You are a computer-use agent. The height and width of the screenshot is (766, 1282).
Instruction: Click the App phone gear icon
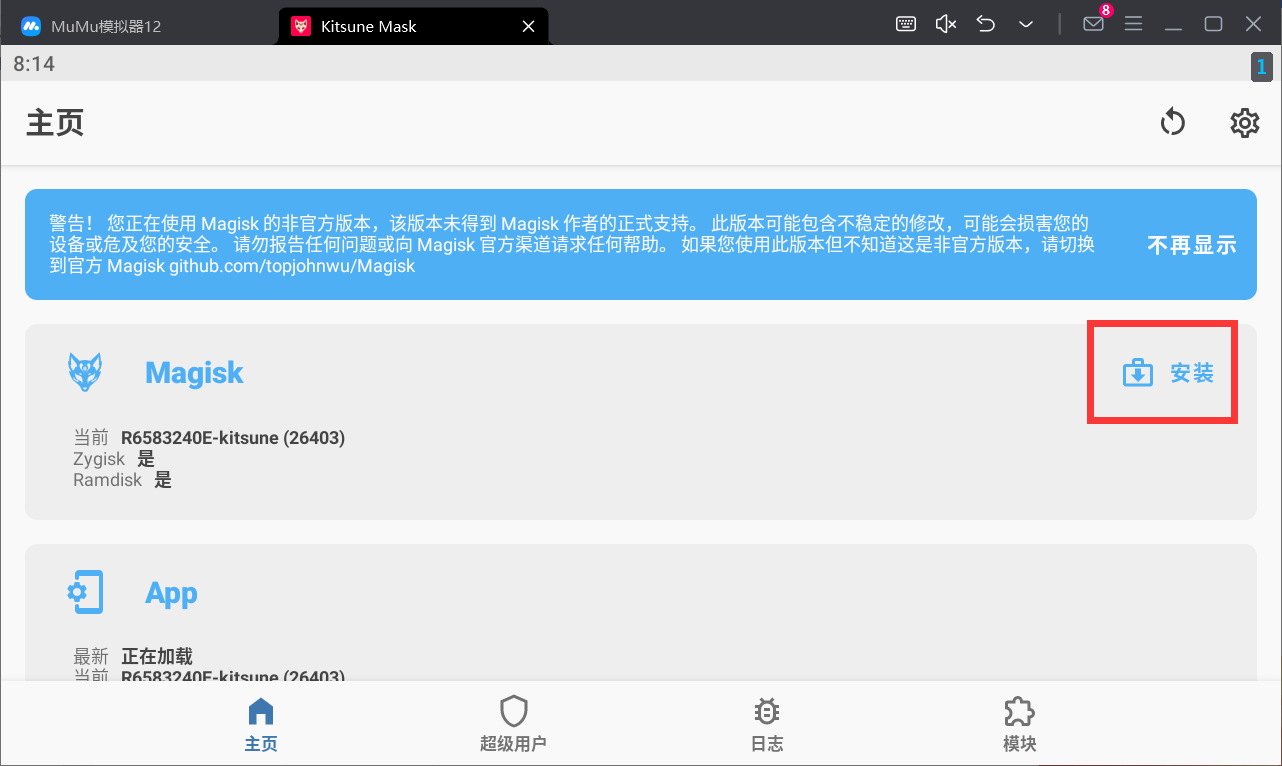pos(85,592)
